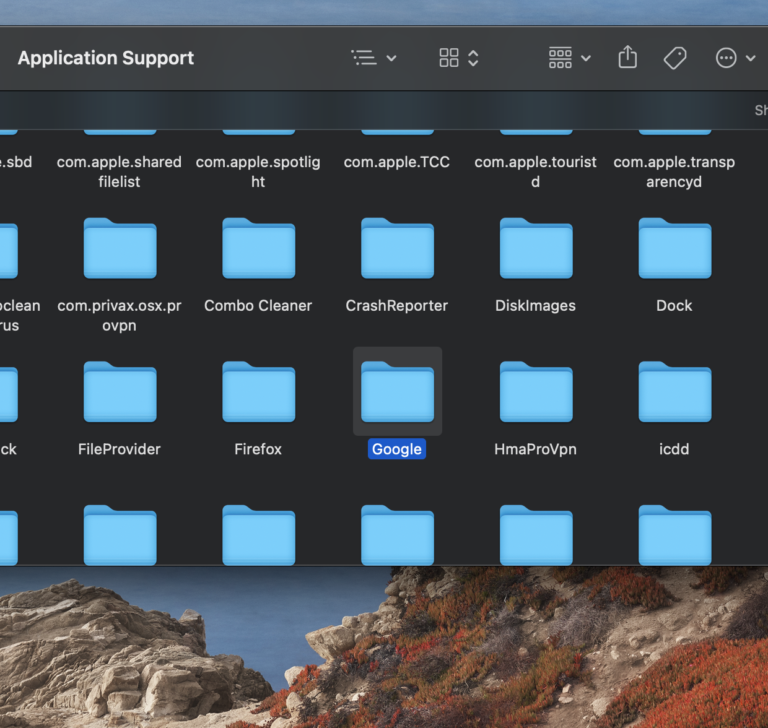The image size is (768, 728).
Task: Click the com.apple.spotlight label
Action: tap(258, 171)
